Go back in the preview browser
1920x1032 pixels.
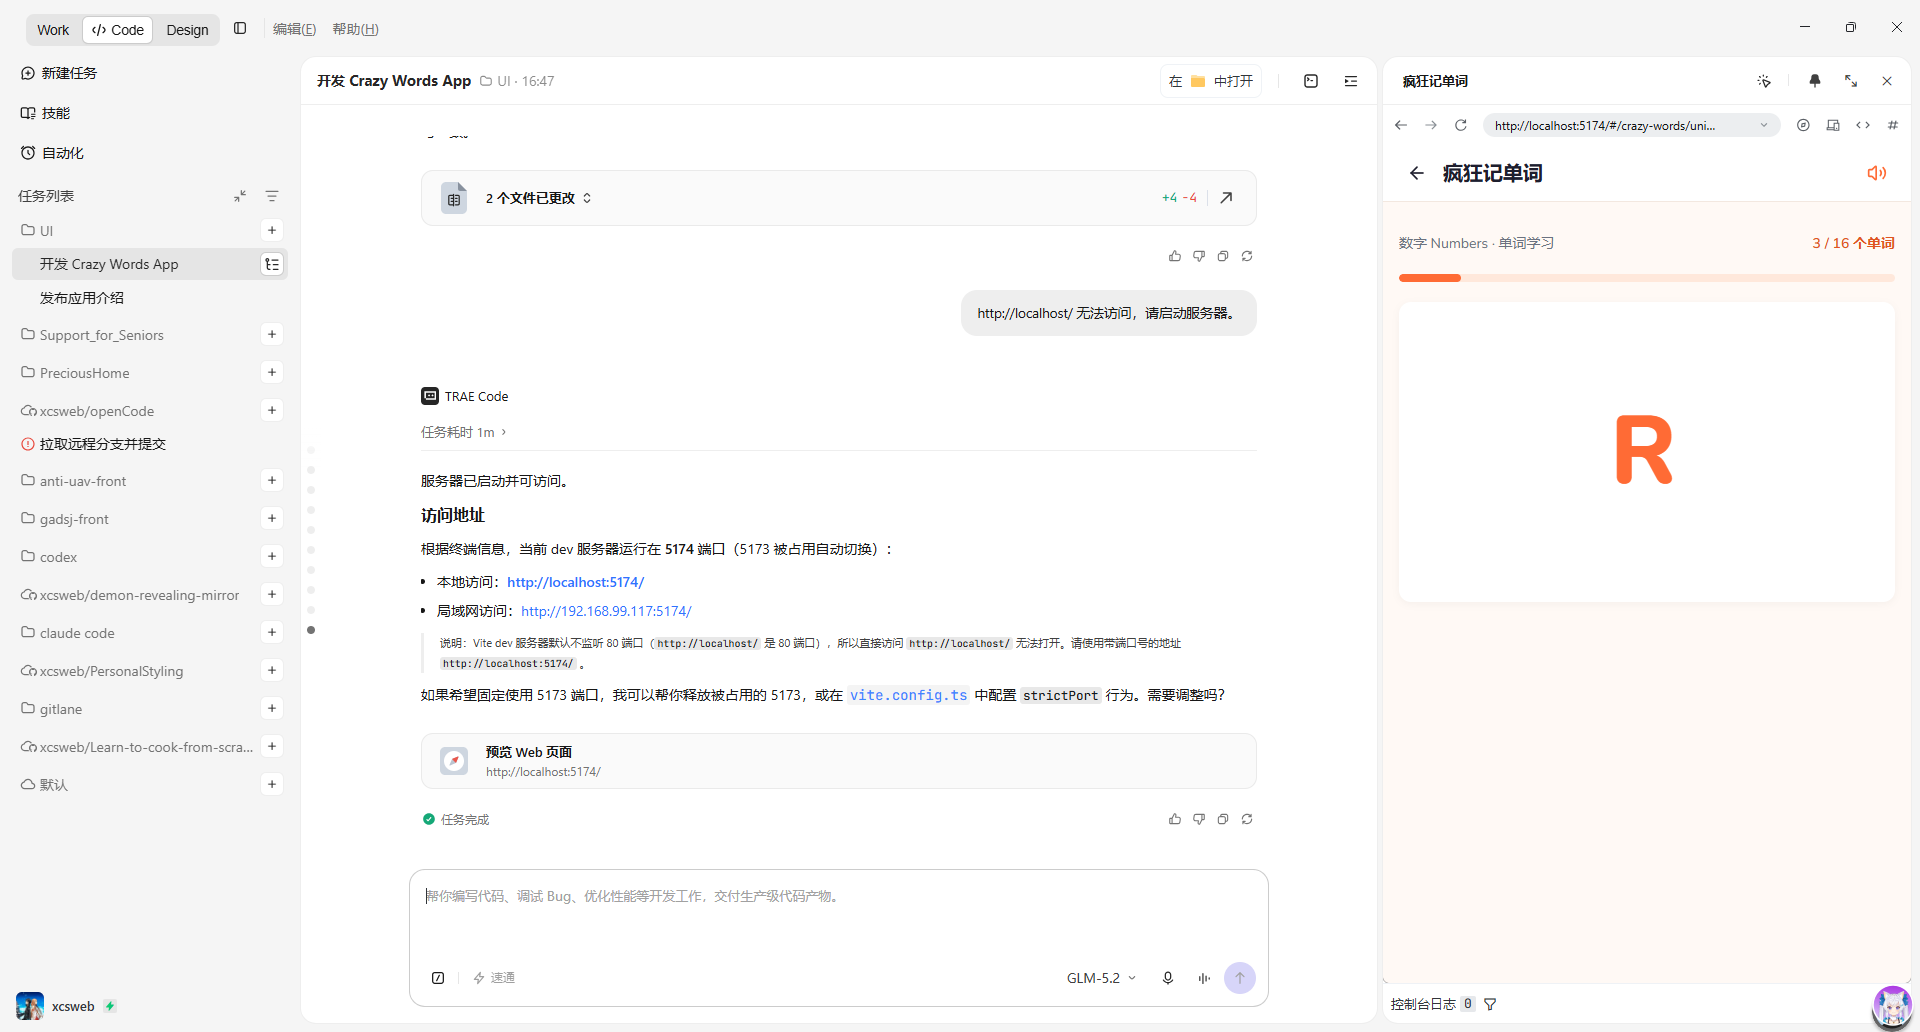[1401, 125]
